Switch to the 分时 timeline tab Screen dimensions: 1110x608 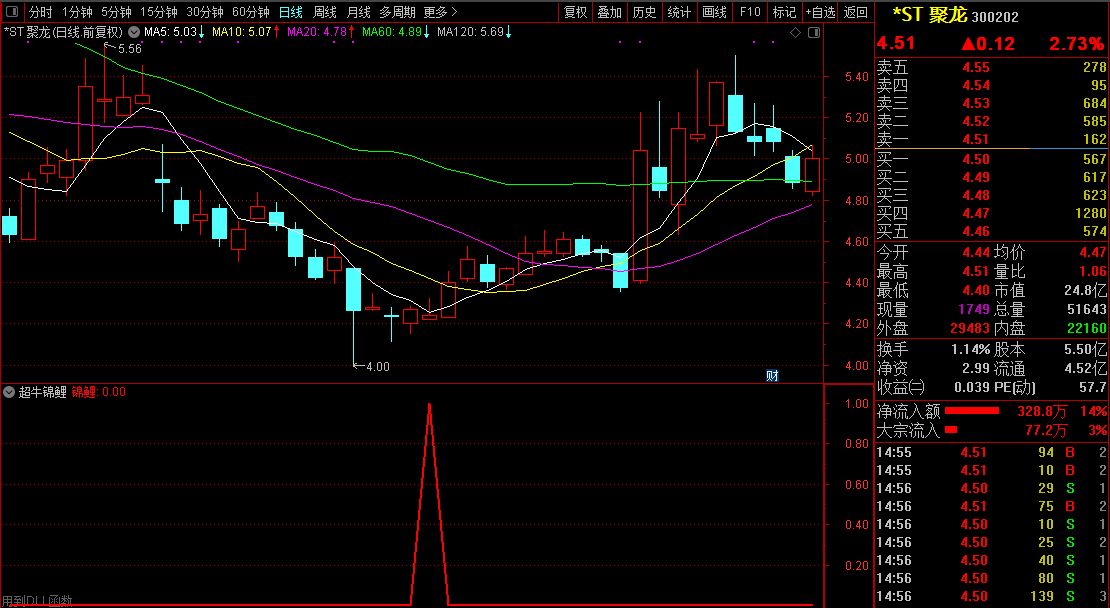(x=40, y=12)
